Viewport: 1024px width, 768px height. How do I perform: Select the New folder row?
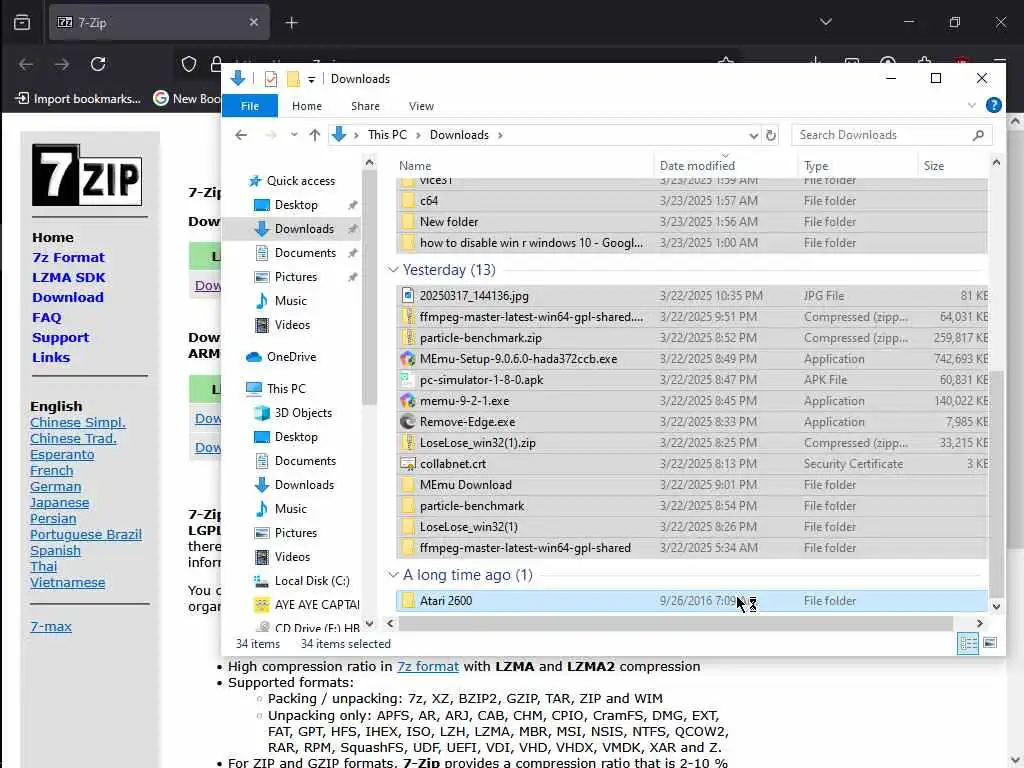tap(692, 221)
